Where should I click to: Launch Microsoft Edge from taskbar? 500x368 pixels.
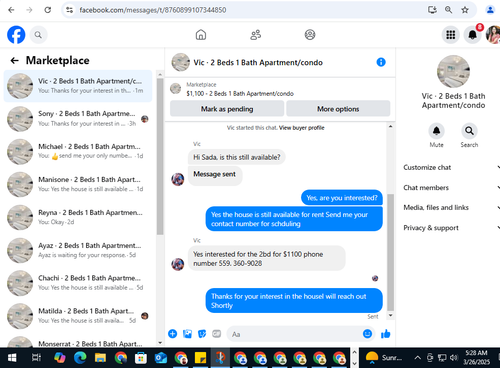(80, 358)
